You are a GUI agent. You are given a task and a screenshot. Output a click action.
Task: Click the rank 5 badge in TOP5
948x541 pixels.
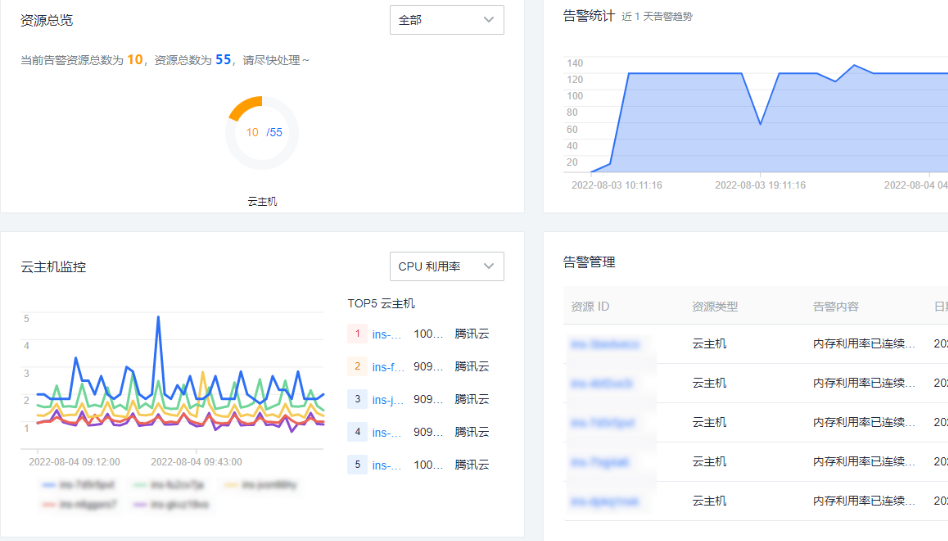tap(357, 464)
